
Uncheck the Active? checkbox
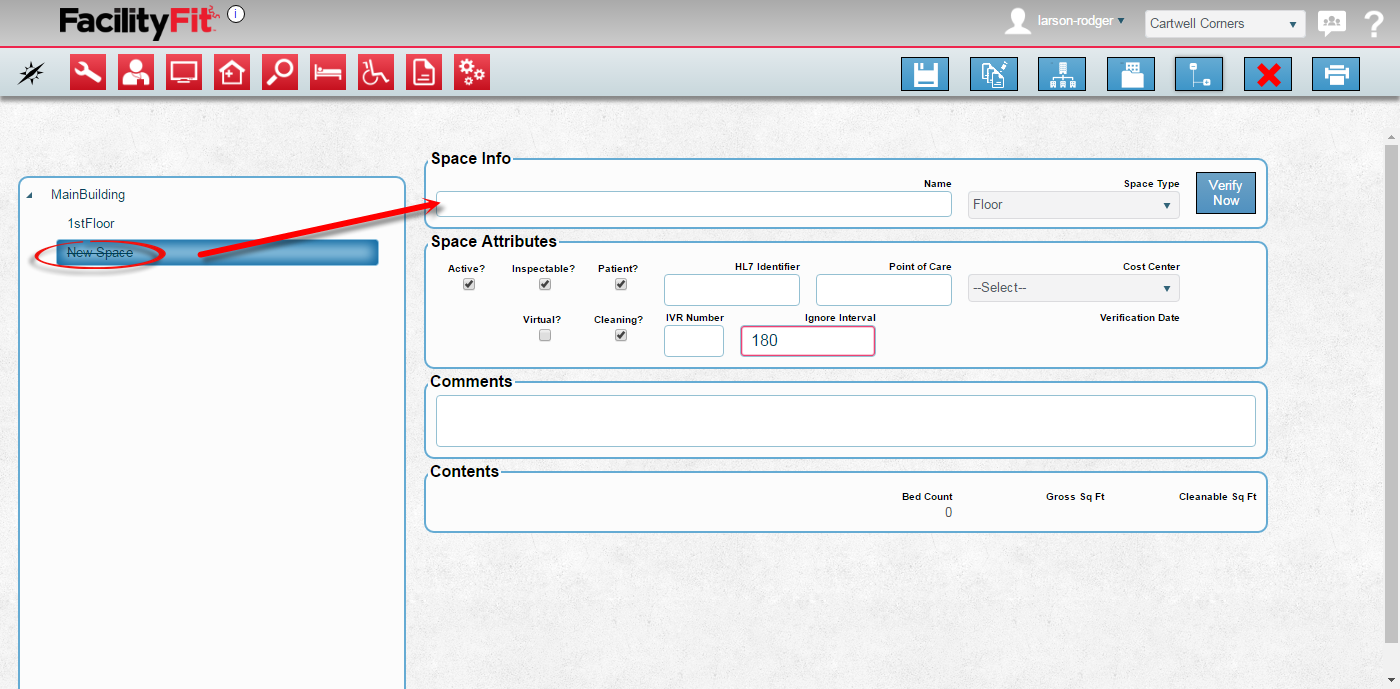[x=469, y=284]
